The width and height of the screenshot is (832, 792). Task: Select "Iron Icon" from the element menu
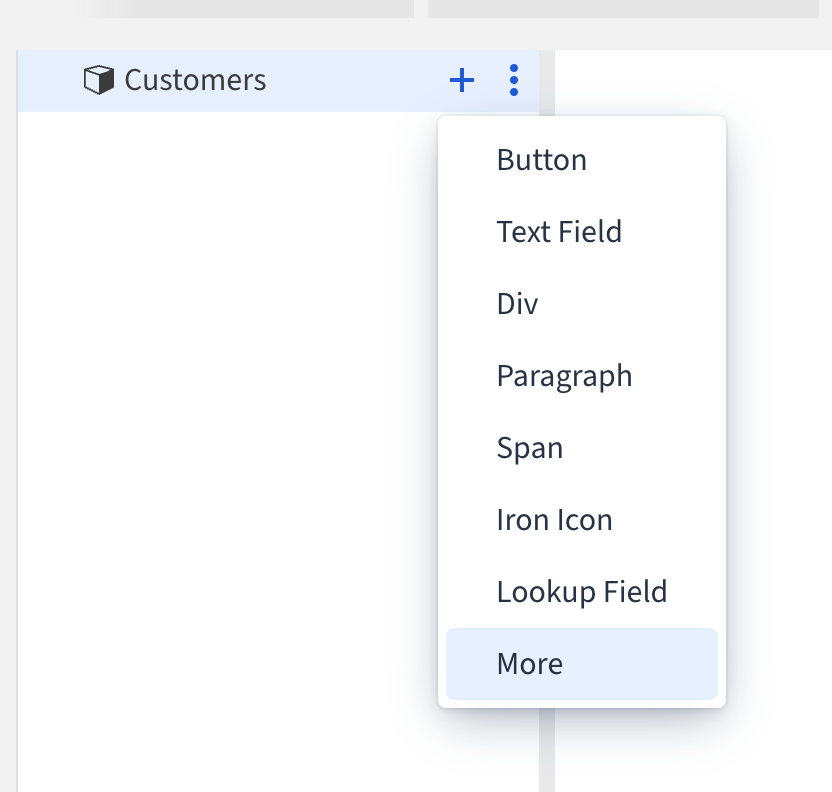click(555, 519)
